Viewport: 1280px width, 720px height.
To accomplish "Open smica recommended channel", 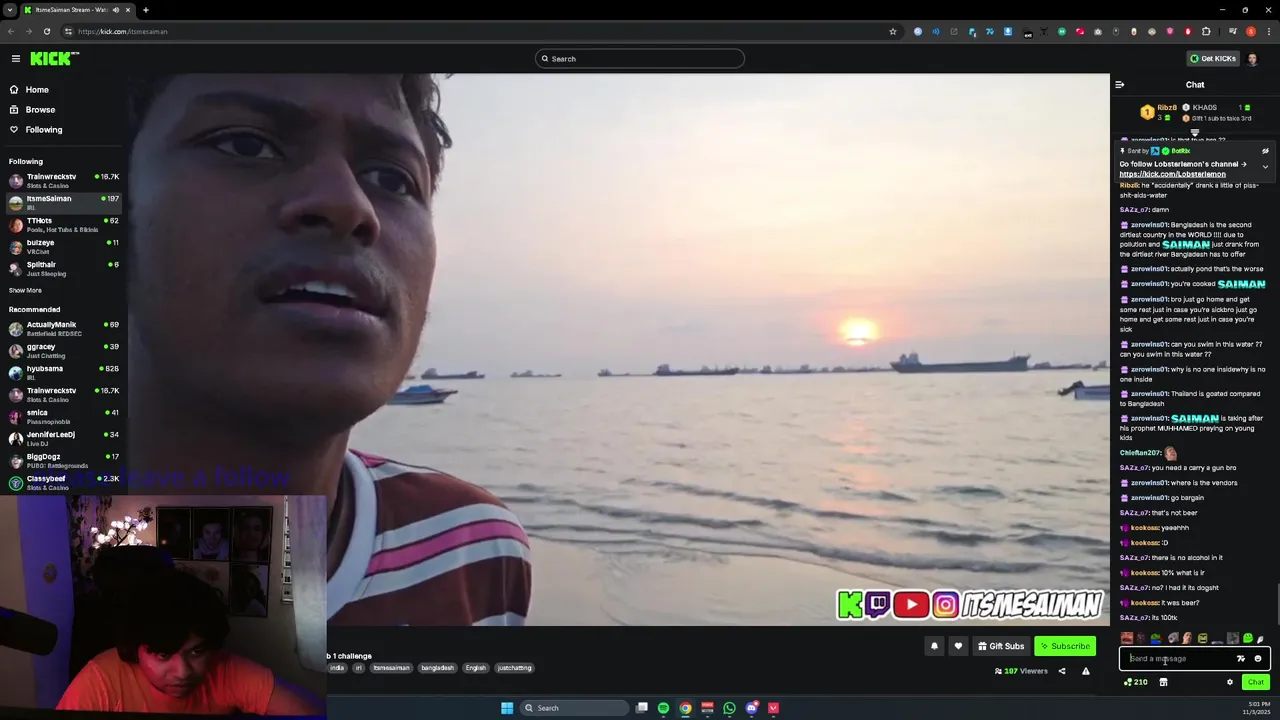I will (63, 417).
